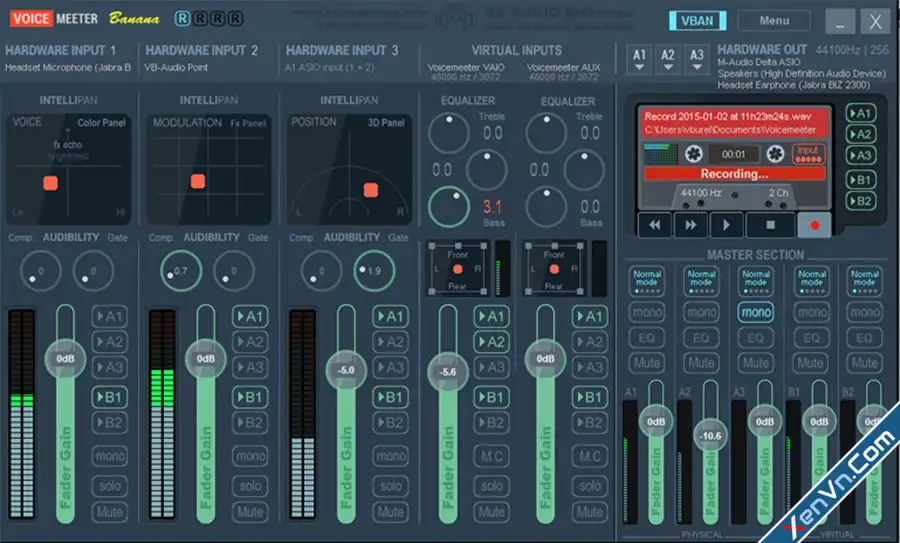This screenshot has height=543, width=900.
Task: Click A2 master fader at -10.6
Action: [x=710, y=436]
